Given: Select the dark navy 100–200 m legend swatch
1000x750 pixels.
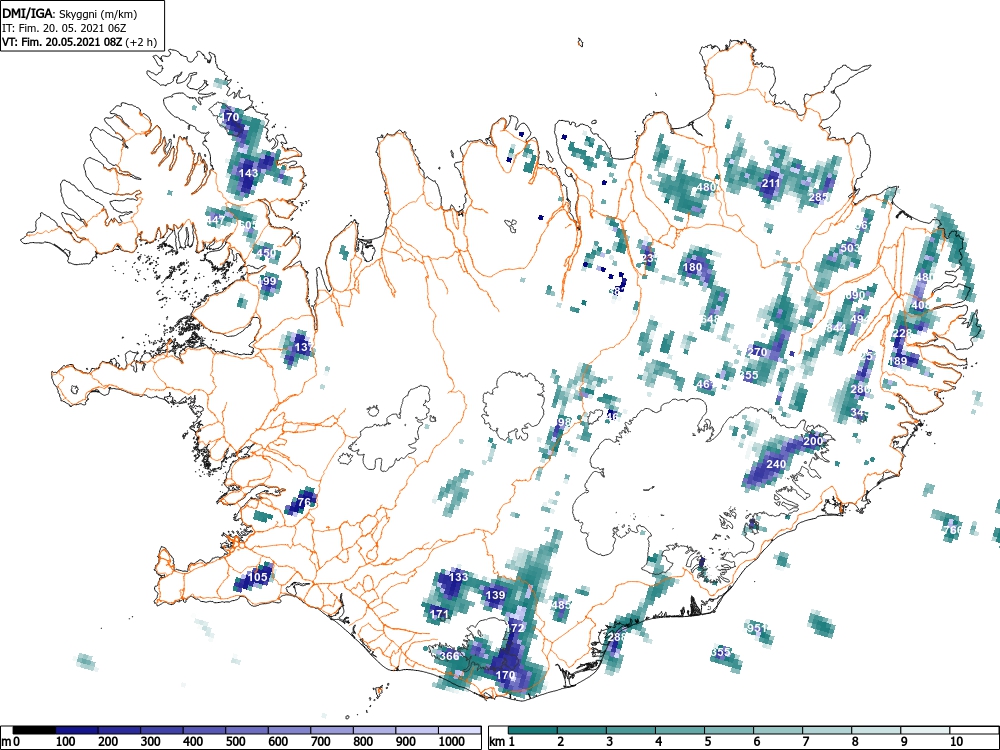Looking at the screenshot, I should click(77, 730).
